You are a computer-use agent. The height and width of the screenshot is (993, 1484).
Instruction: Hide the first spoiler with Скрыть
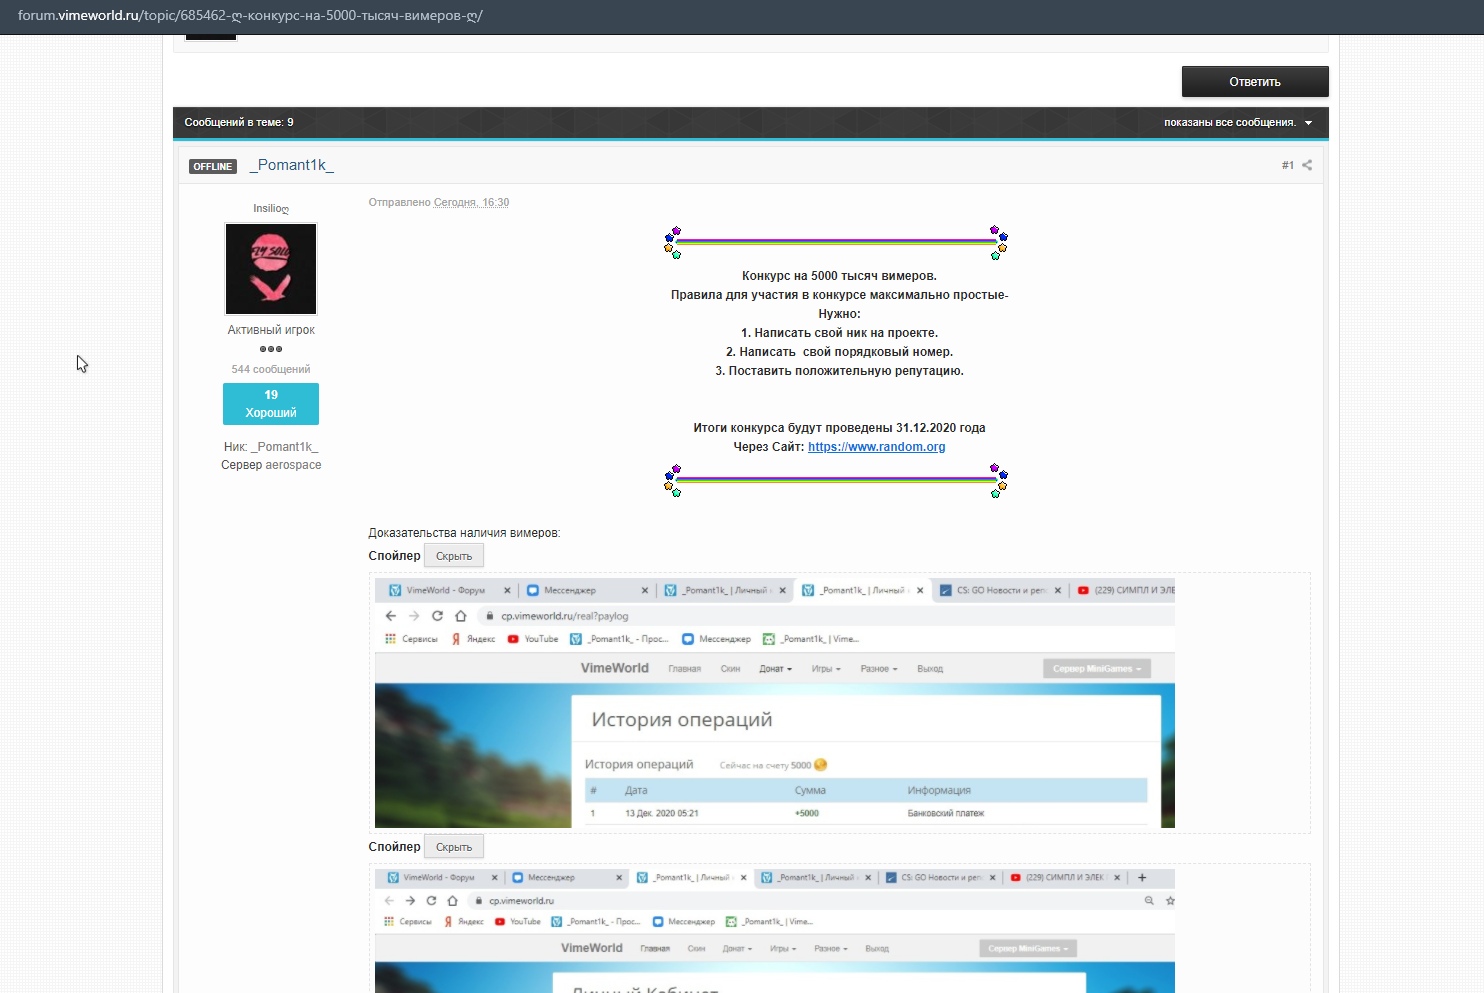(x=454, y=556)
